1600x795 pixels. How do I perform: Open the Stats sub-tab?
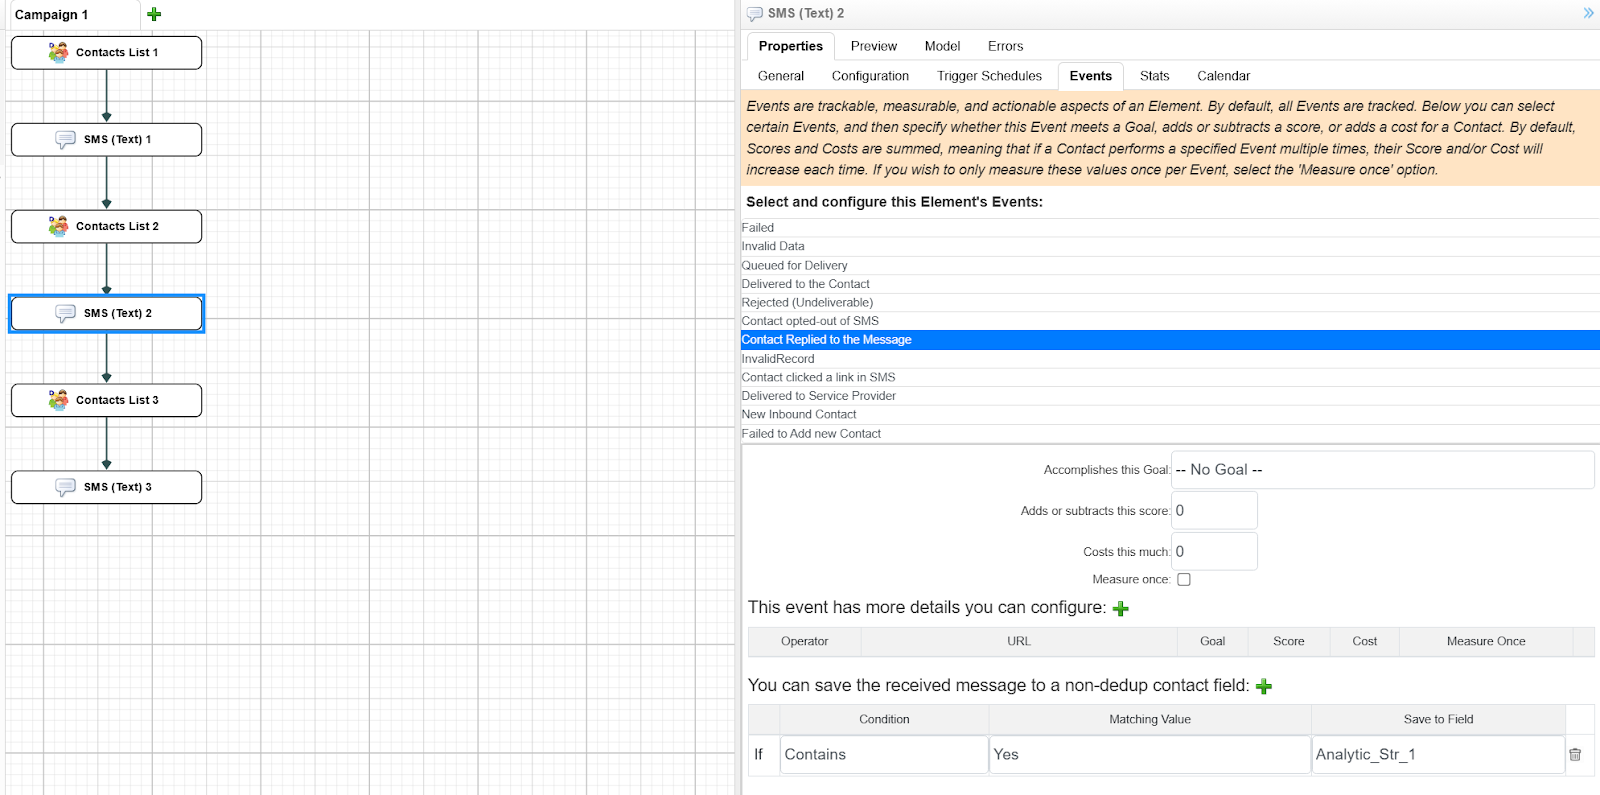pos(1154,76)
